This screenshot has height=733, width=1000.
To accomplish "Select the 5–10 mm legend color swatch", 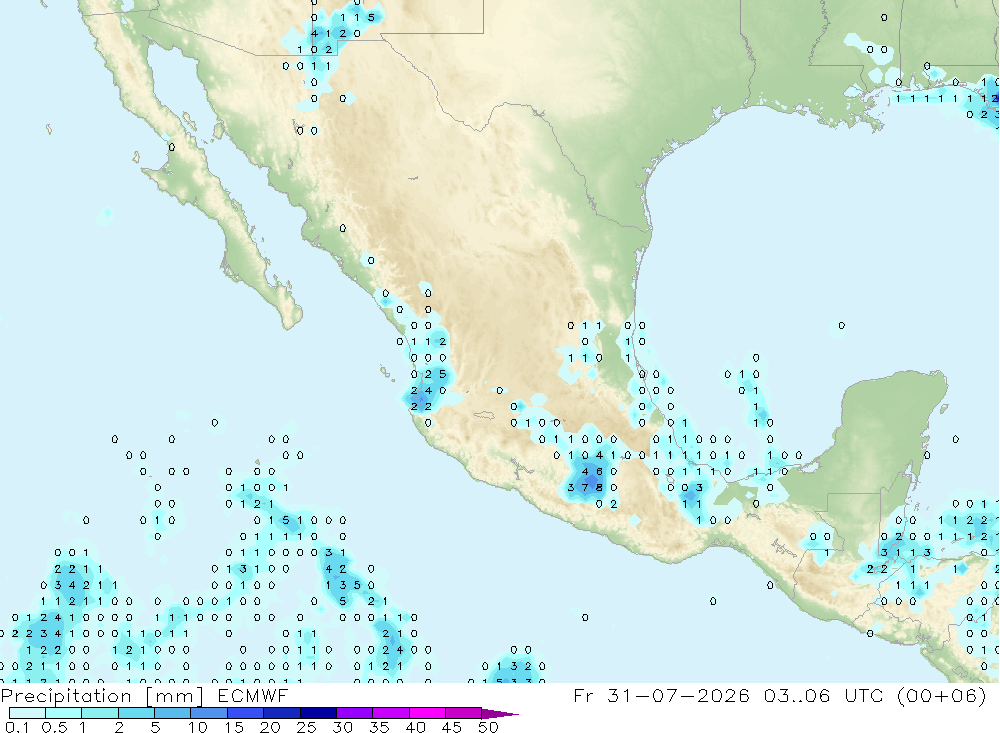I will pos(172,713).
